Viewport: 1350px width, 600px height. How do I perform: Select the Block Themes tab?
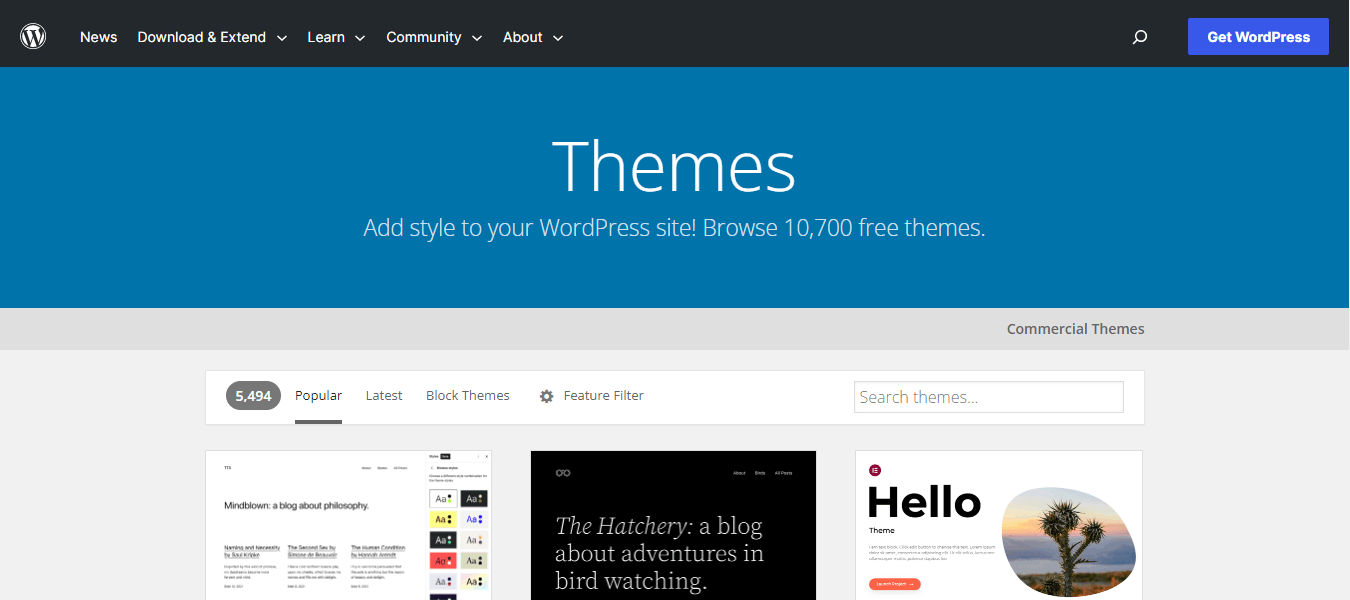467,396
